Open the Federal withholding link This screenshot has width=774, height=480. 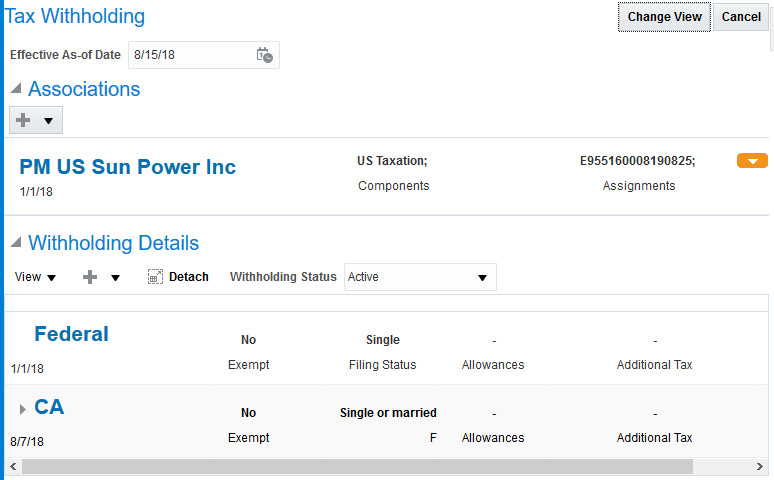[71, 333]
